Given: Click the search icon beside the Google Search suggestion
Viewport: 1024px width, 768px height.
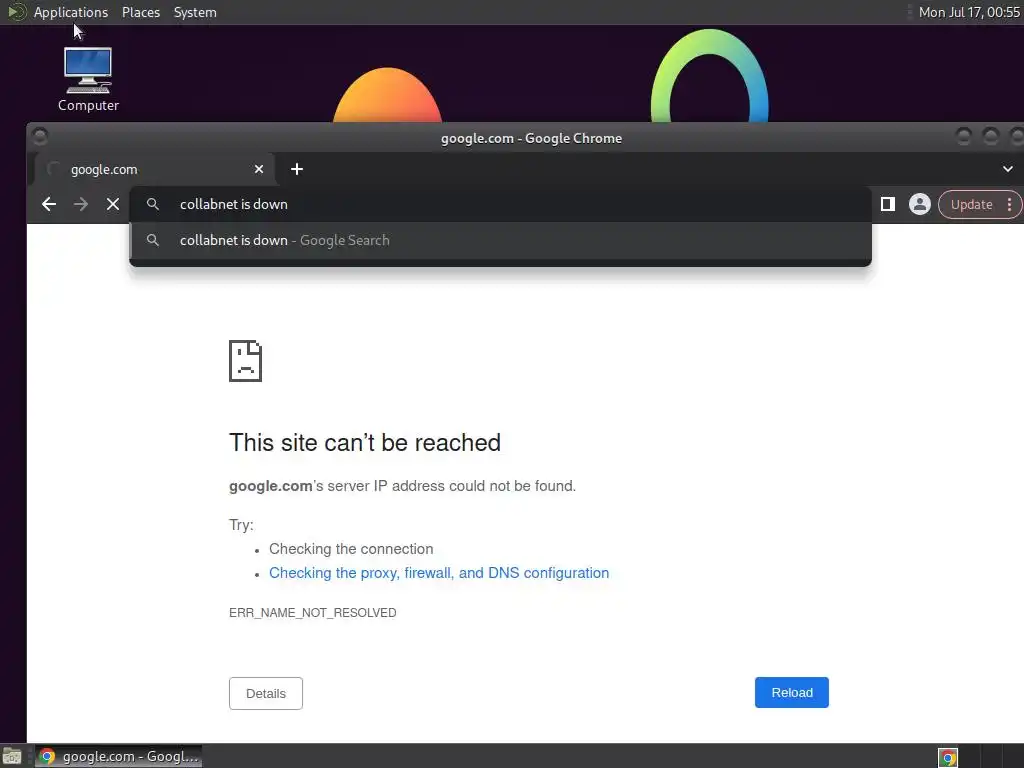Looking at the screenshot, I should [153, 240].
